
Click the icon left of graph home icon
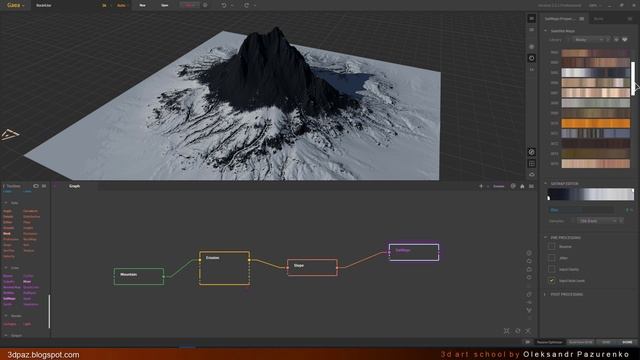[513, 186]
